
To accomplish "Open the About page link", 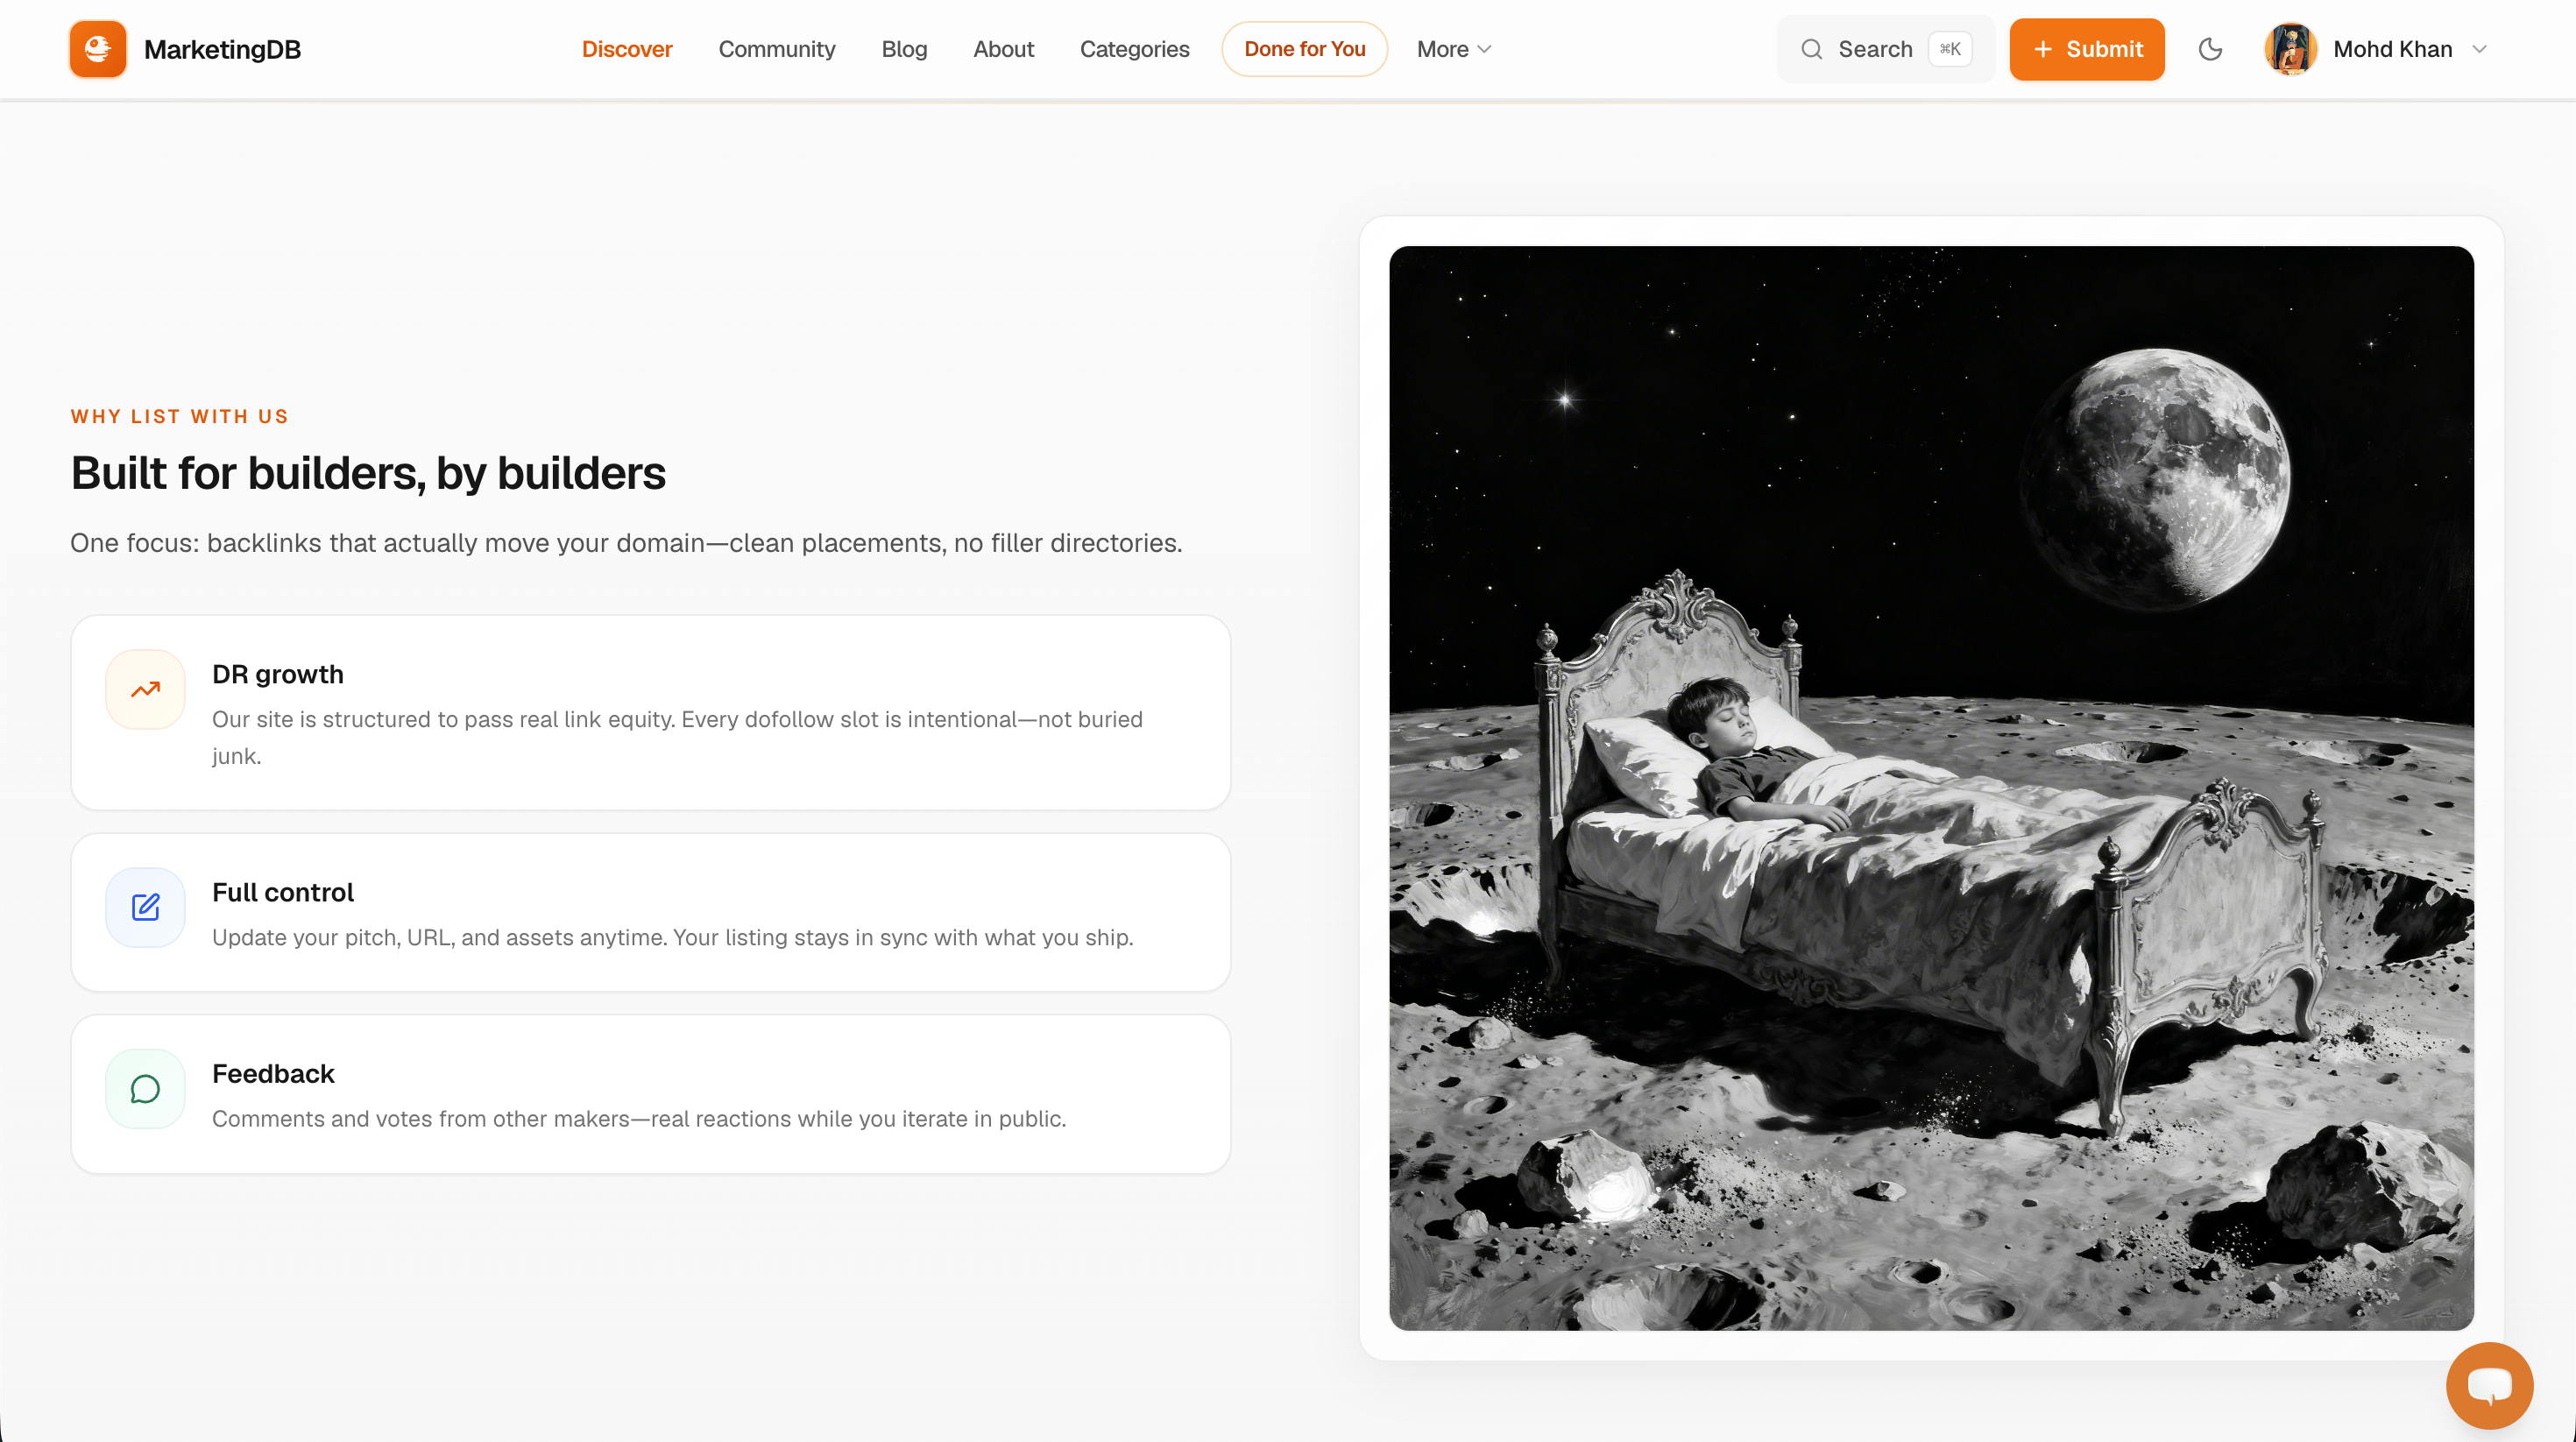I will [1003, 49].
